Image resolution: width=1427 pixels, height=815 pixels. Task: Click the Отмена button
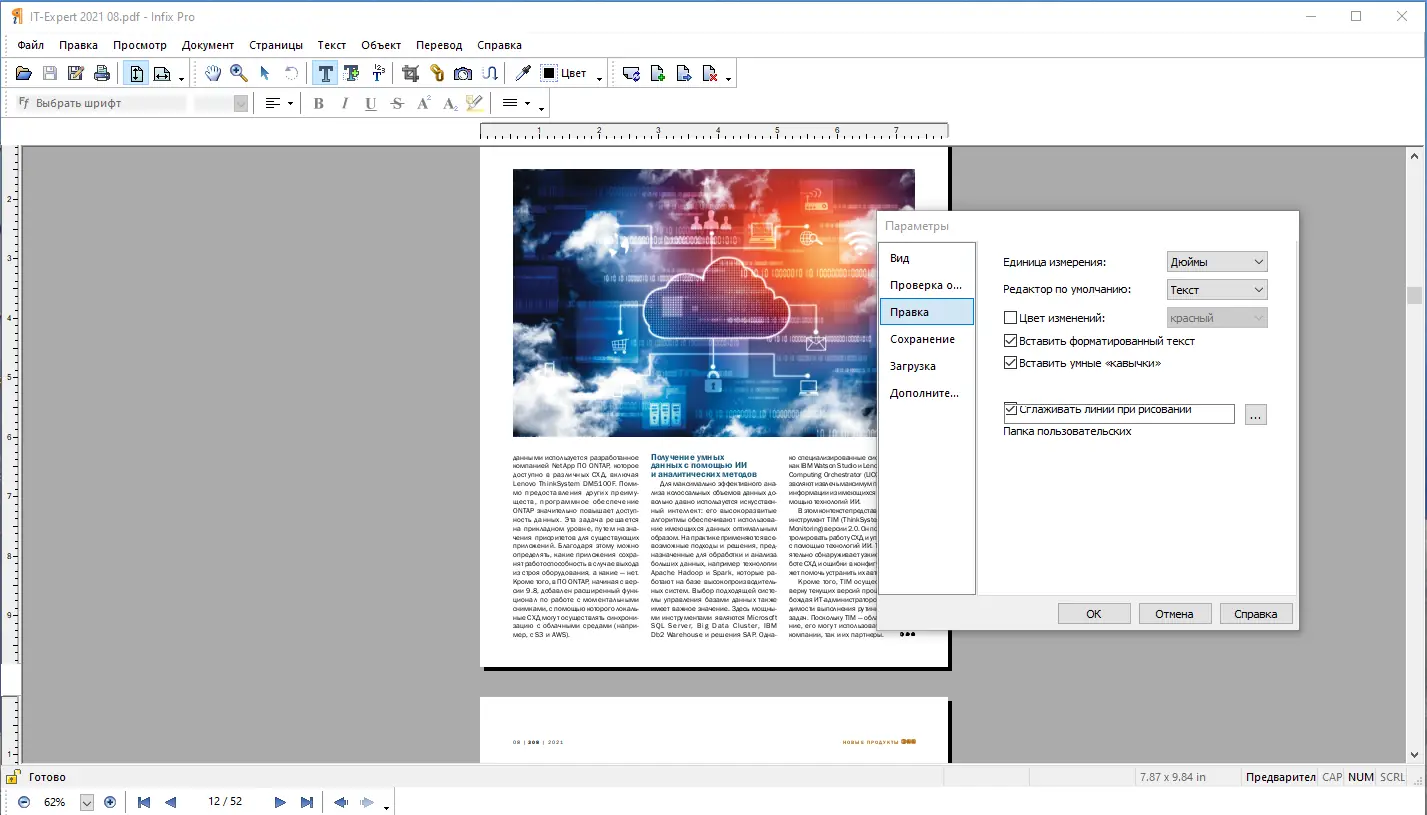(1174, 614)
